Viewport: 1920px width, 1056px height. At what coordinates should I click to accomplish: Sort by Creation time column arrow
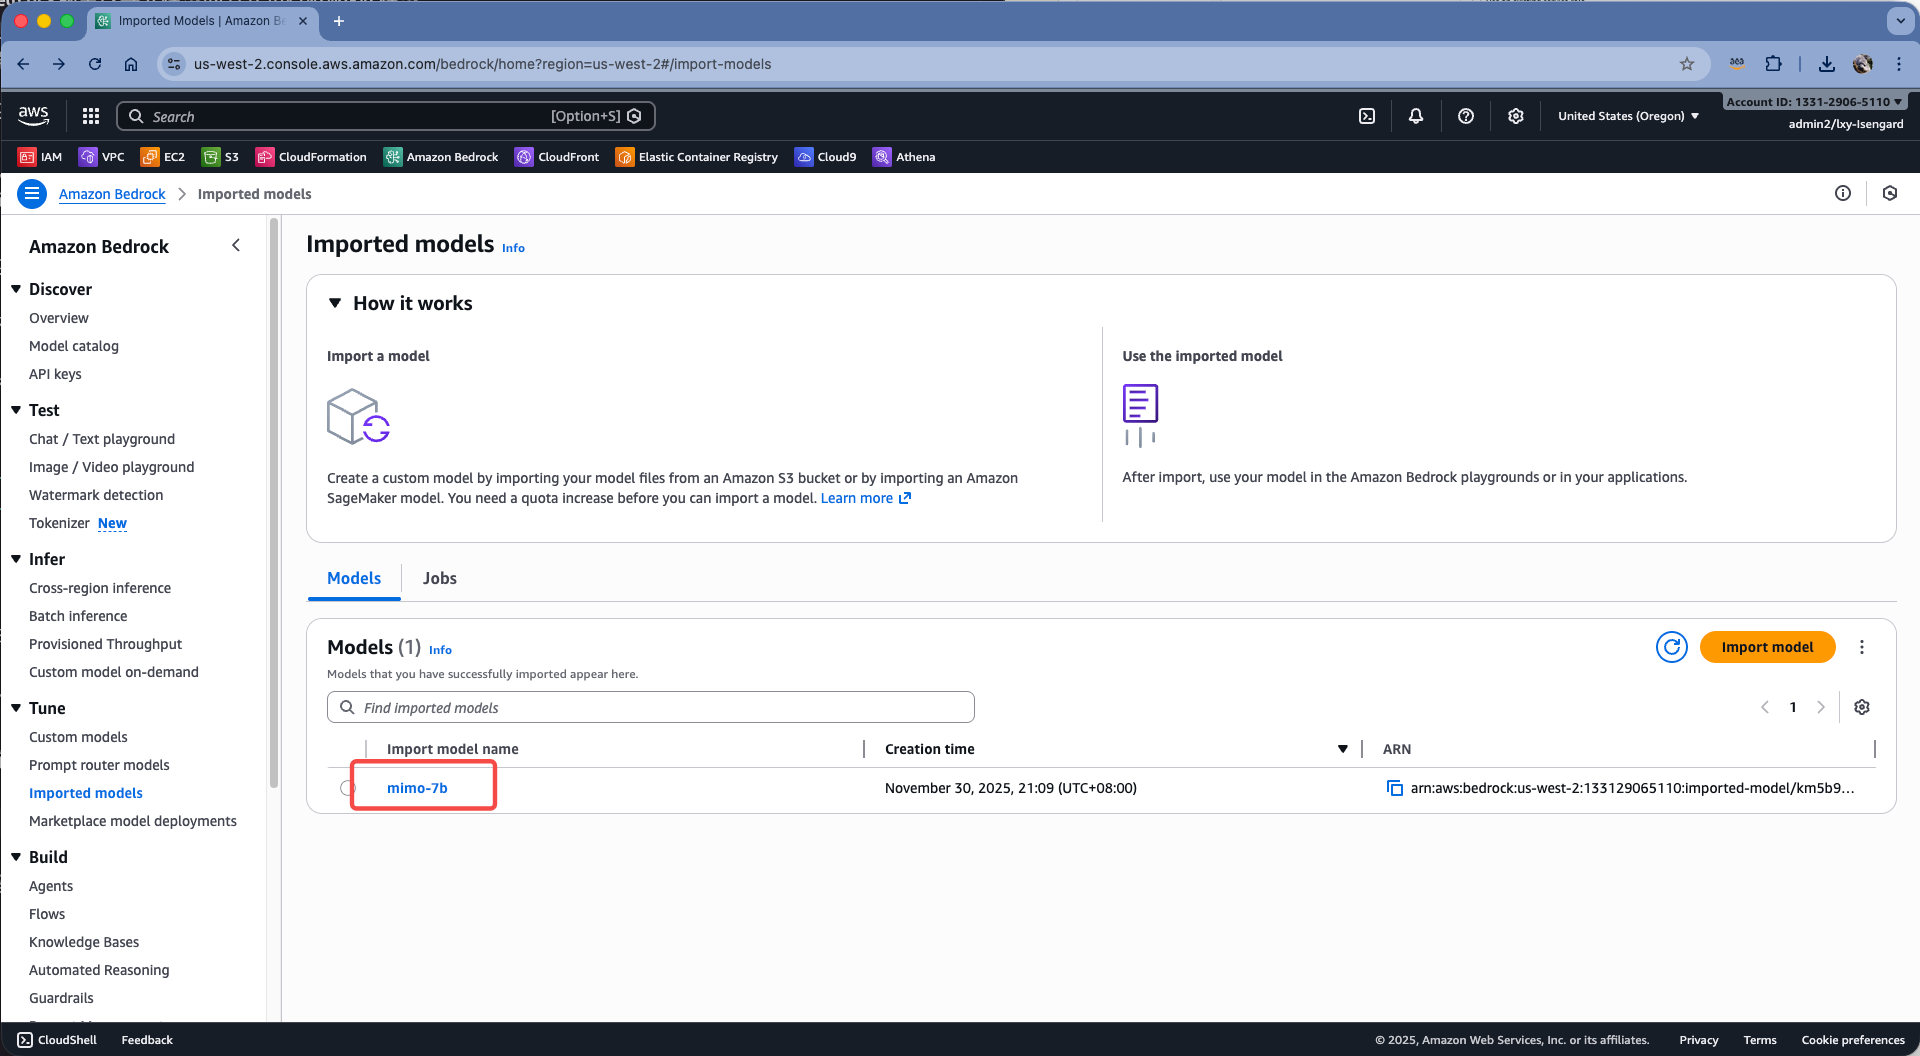1342,749
